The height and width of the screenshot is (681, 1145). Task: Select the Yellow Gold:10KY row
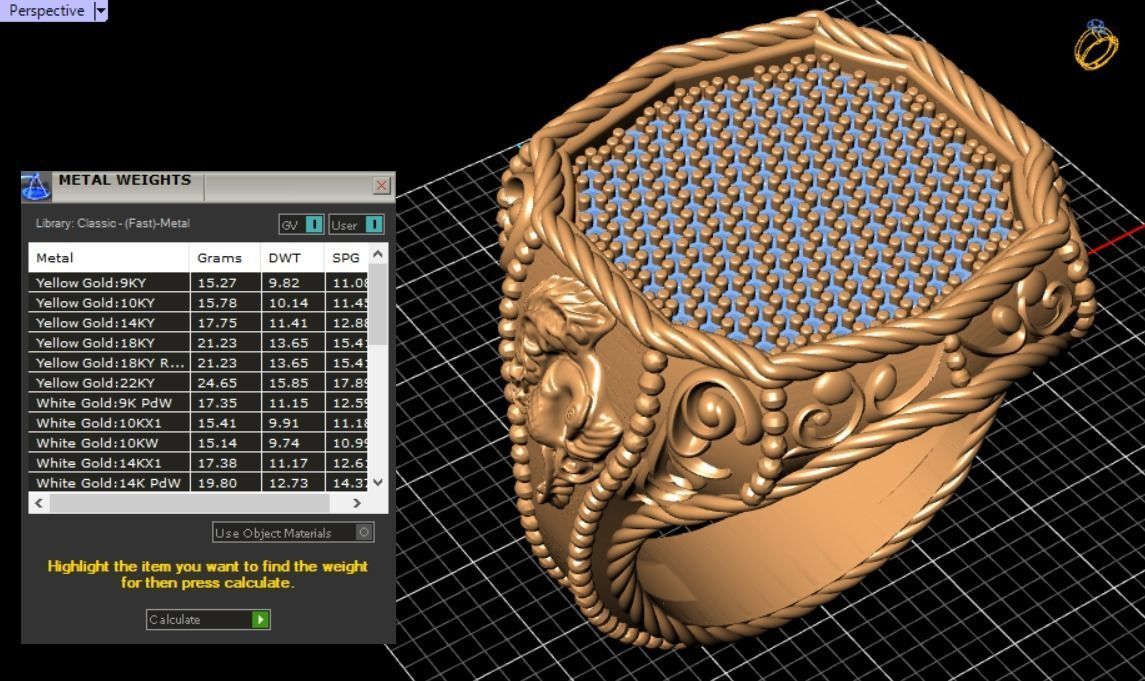pyautogui.click(x=198, y=302)
